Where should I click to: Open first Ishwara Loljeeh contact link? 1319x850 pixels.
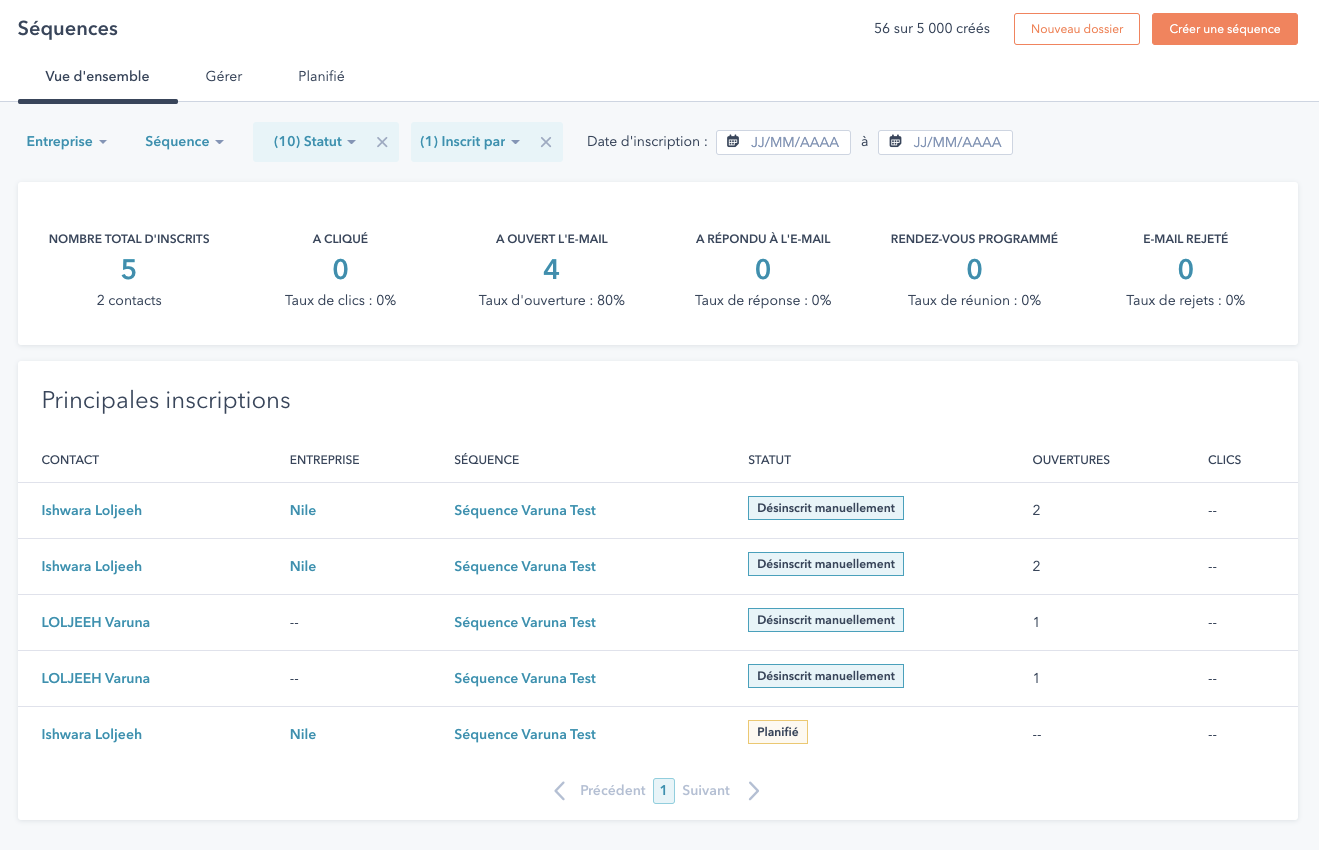92,510
